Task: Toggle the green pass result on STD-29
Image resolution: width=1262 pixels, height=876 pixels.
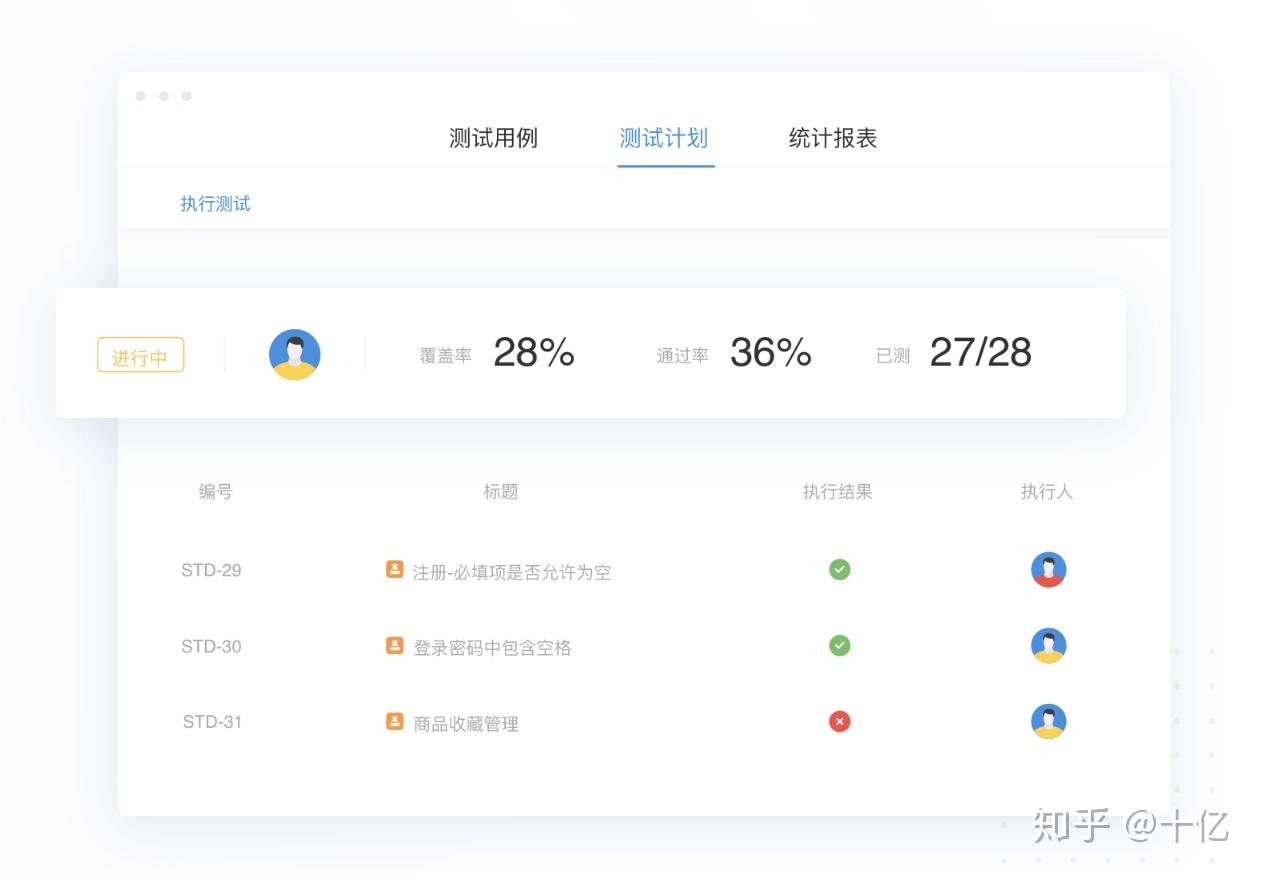Action: [839, 569]
